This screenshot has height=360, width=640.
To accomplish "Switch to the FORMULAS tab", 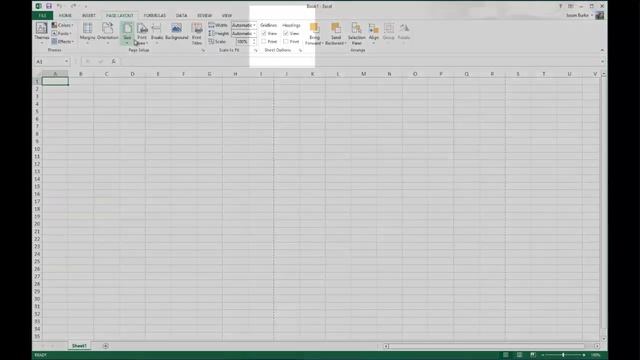I will pos(155,16).
